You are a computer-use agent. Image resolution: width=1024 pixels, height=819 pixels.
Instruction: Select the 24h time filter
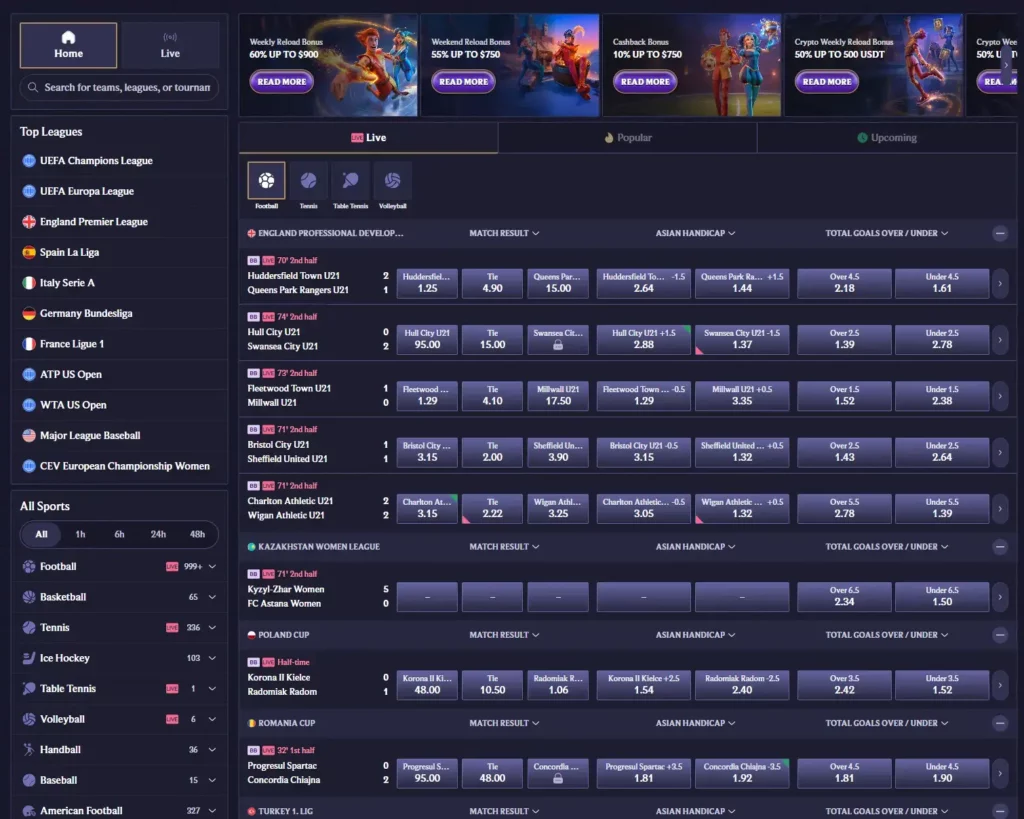coord(158,534)
